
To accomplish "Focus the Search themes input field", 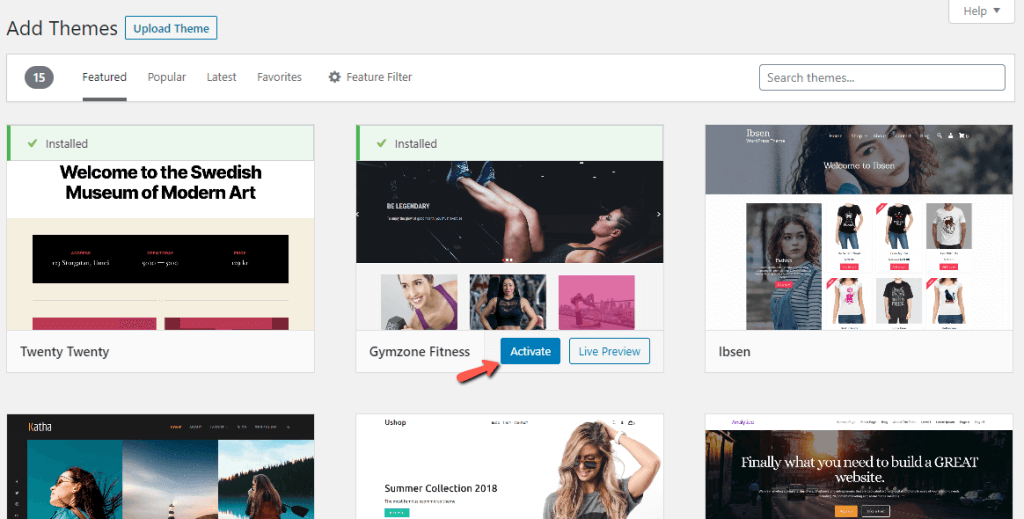I will point(882,78).
